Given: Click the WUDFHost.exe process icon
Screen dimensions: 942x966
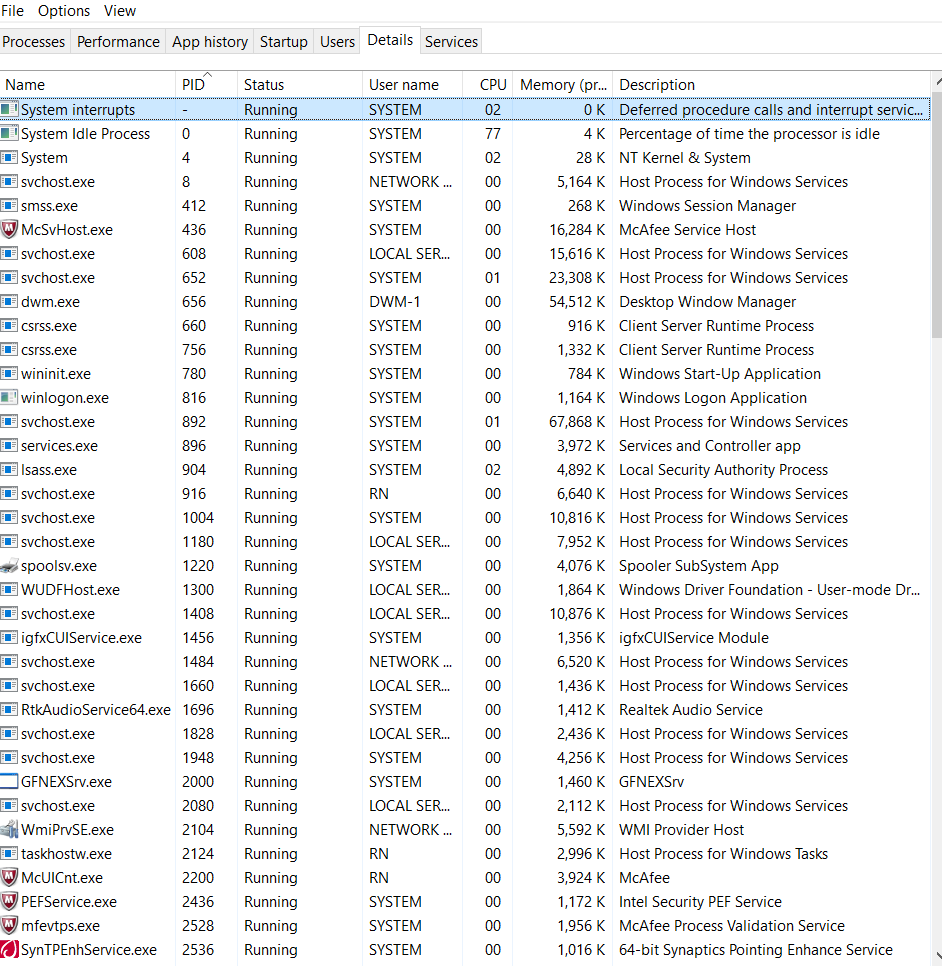Looking at the screenshot, I should [x=9, y=590].
